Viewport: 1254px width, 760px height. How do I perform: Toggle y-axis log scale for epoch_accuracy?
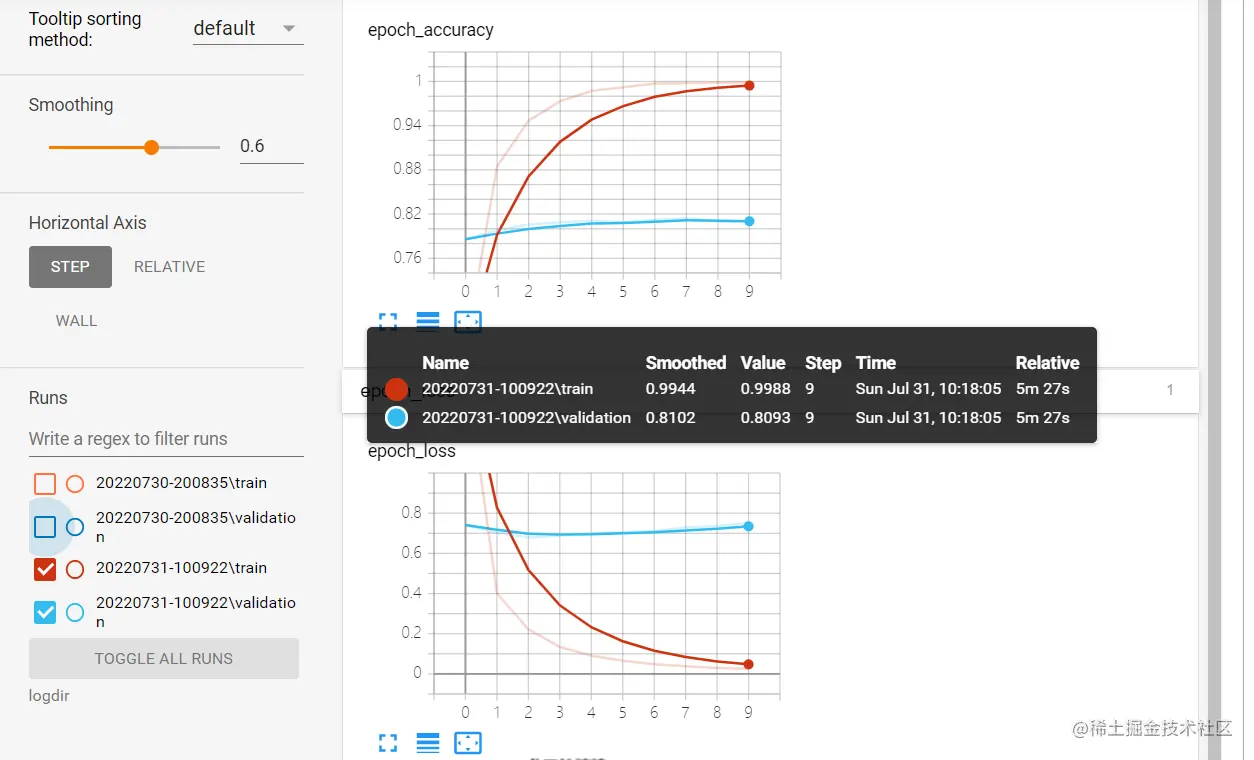(x=428, y=321)
